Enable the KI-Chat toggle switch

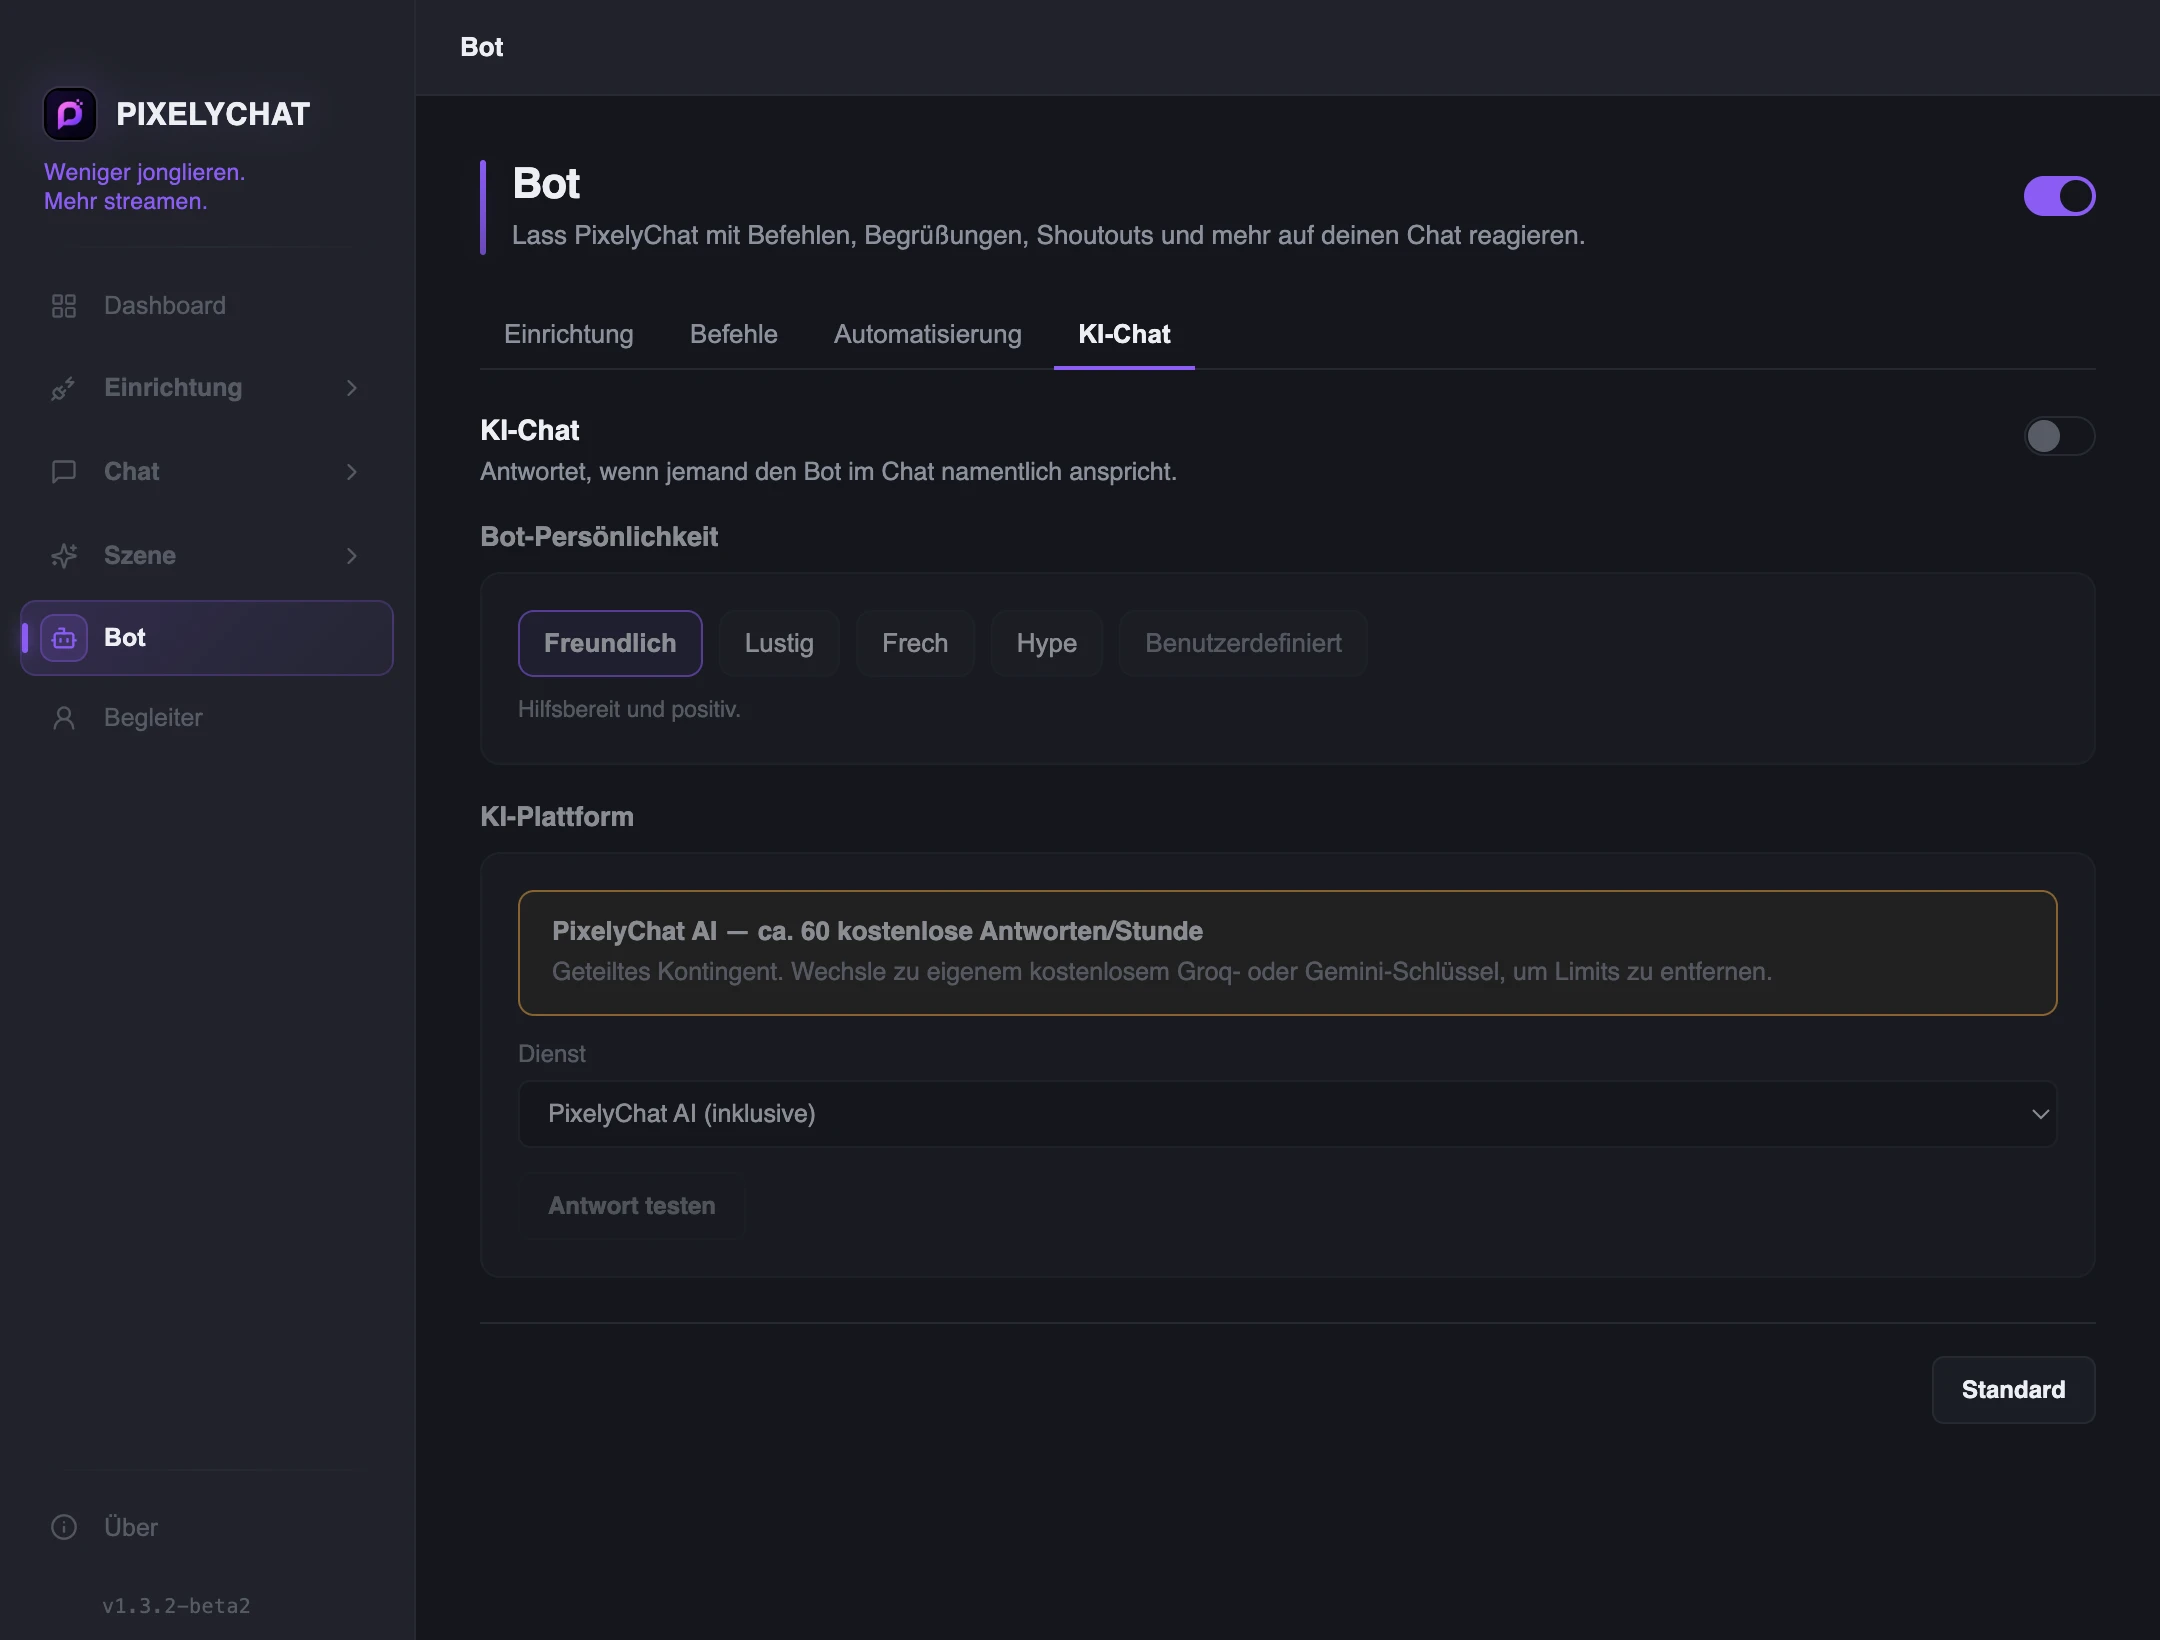coord(2059,436)
